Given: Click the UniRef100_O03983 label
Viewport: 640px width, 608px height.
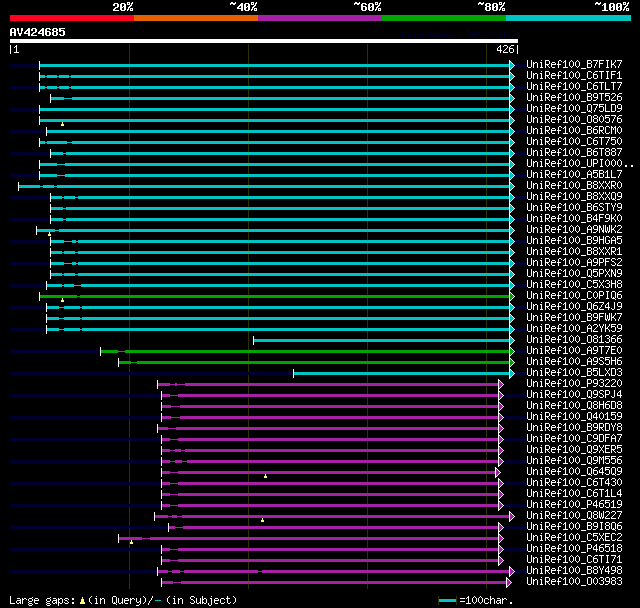Looking at the screenshot, I should (574, 582).
